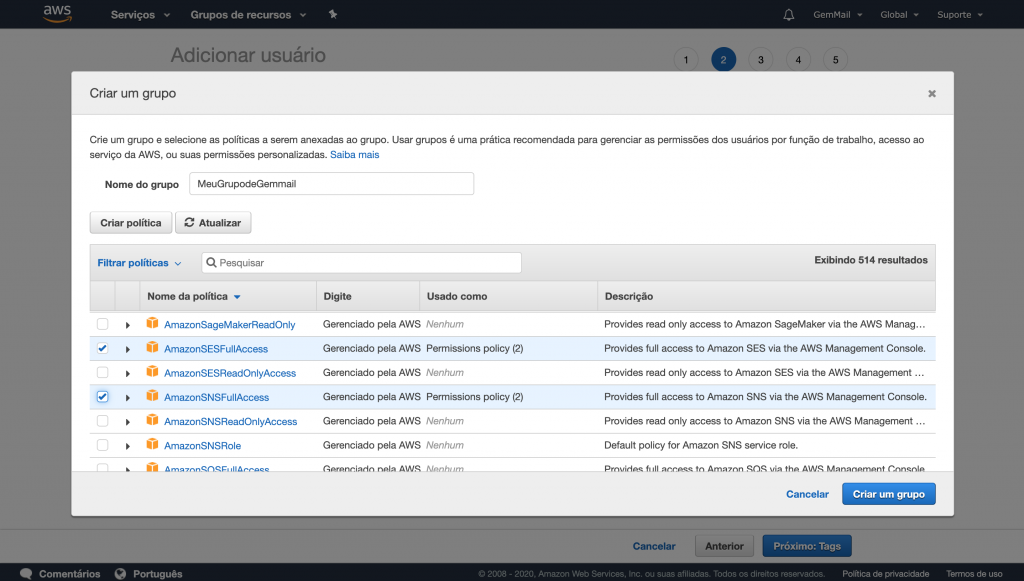
Task: Open the AWS home logo
Action: coord(57,14)
